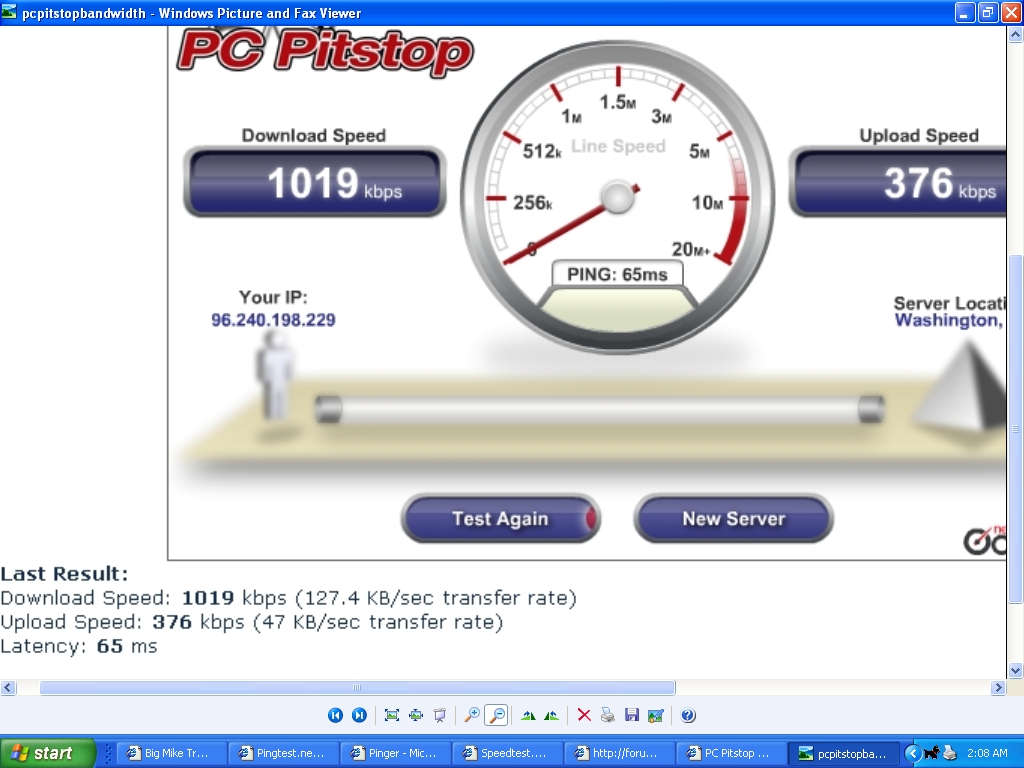This screenshot has width=1024, height=768.
Task: Open the image for editing
Action: coord(656,715)
